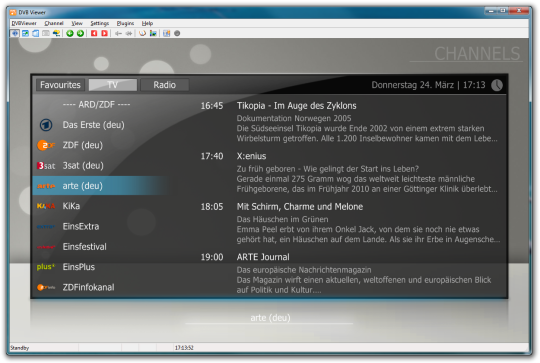This screenshot has height=363, width=540.
Task: Click the red left-arrow toolbar button
Action: 94,33
